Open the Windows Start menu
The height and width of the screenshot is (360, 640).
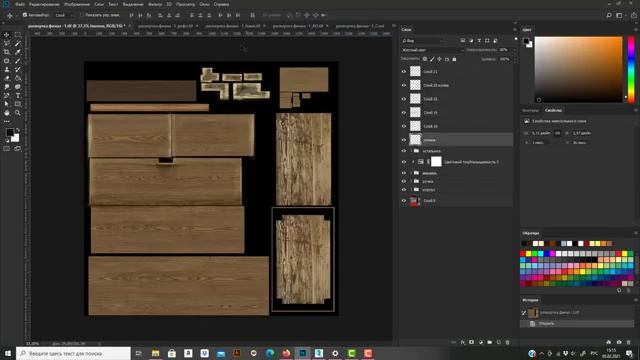(7, 353)
